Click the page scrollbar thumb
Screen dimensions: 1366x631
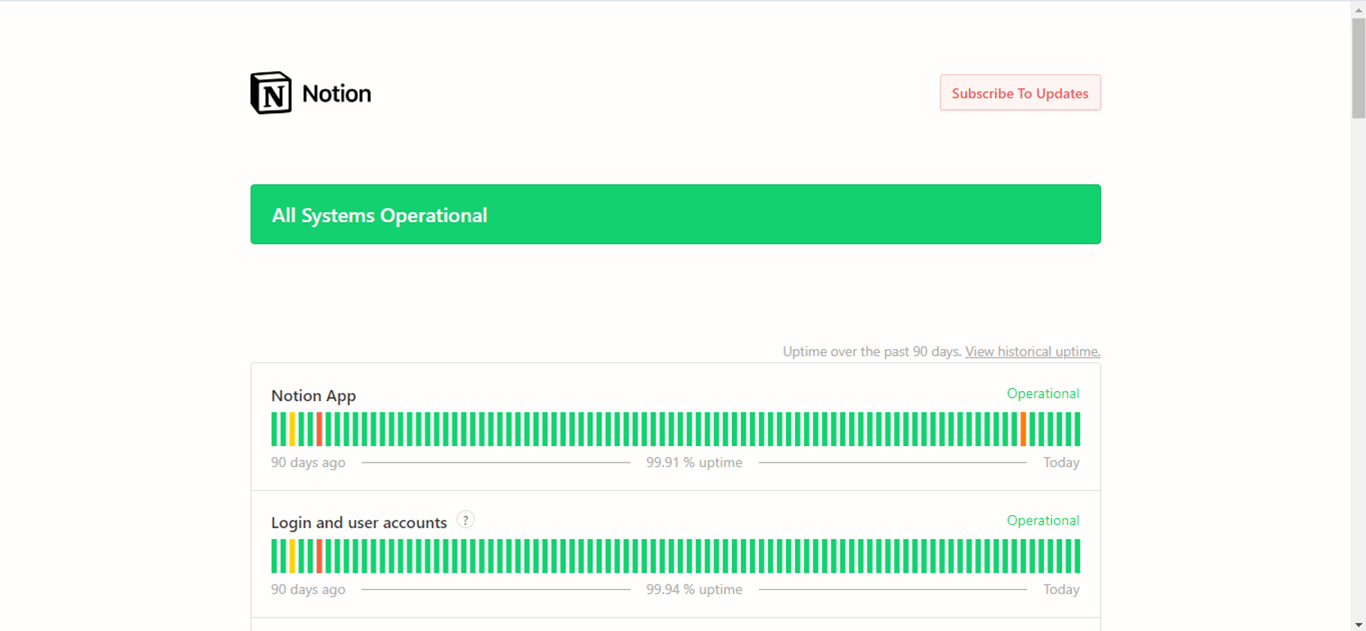click(1358, 67)
